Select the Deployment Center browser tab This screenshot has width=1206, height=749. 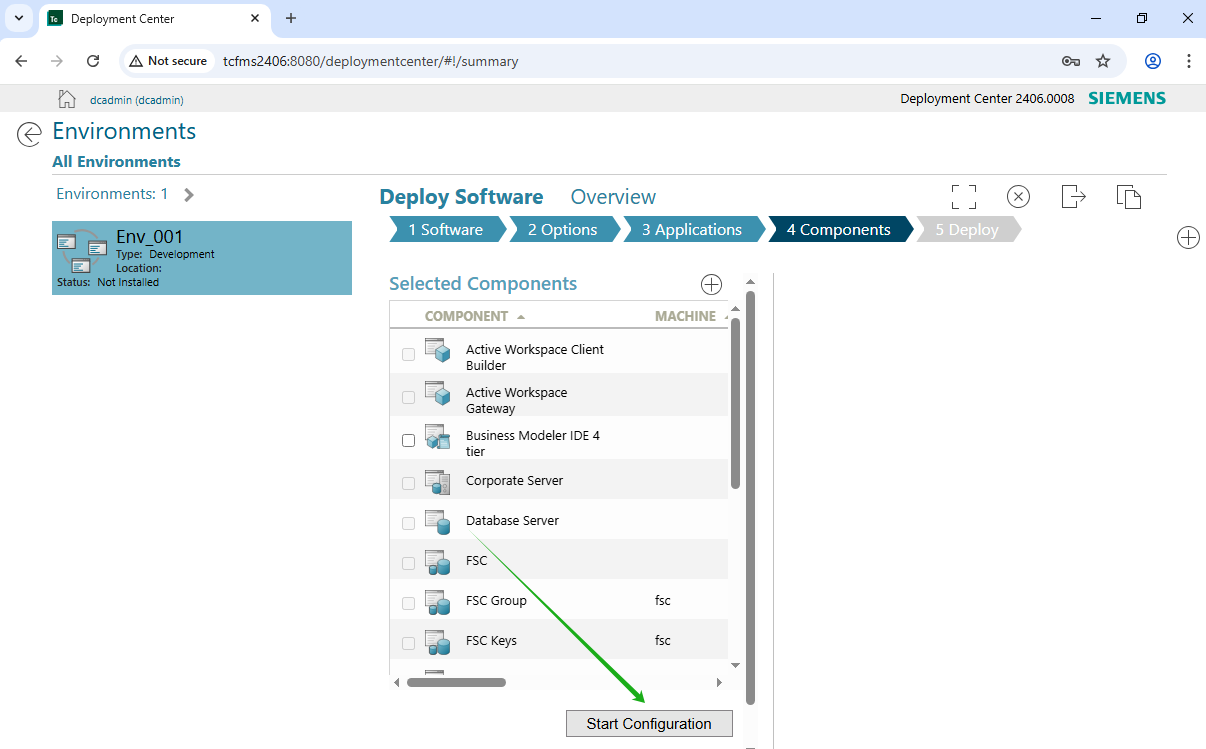(x=155, y=19)
